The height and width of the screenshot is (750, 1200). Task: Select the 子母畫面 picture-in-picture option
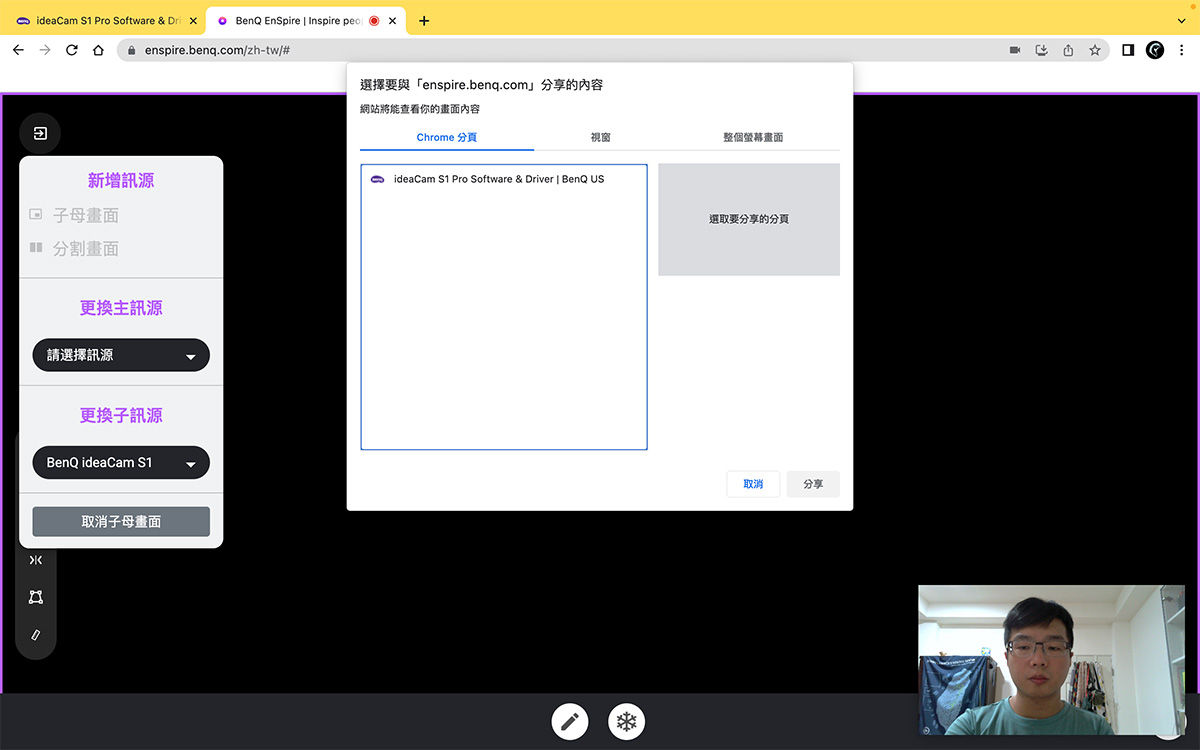coord(74,215)
